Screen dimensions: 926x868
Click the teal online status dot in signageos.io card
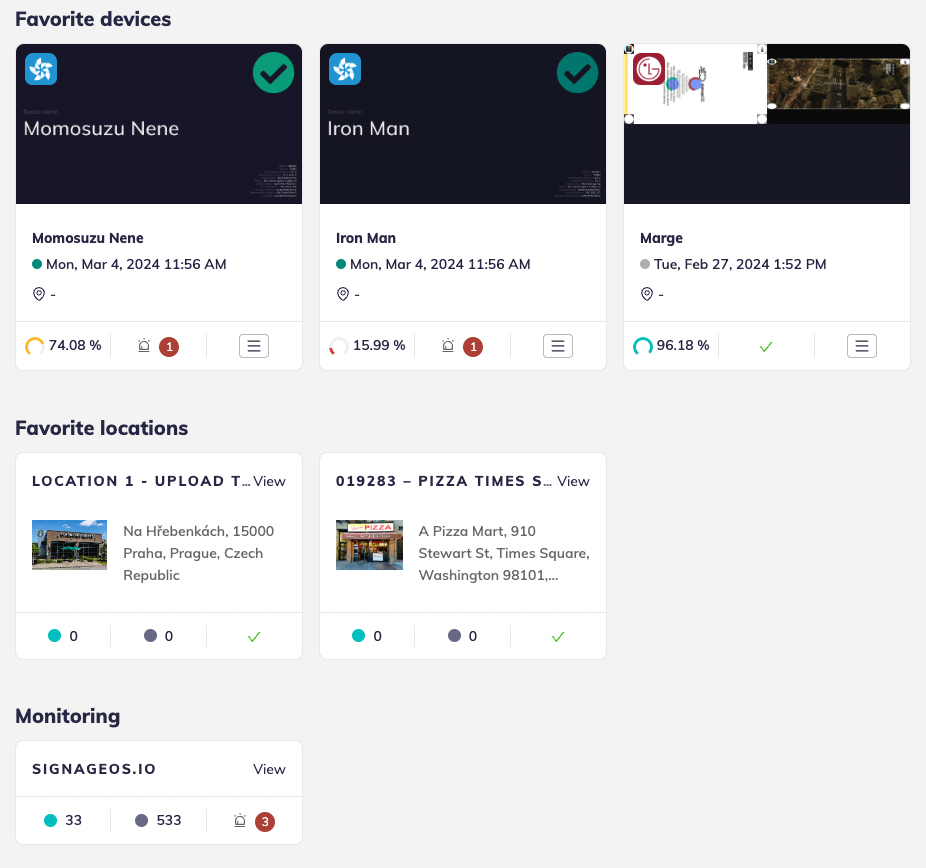(x=51, y=821)
